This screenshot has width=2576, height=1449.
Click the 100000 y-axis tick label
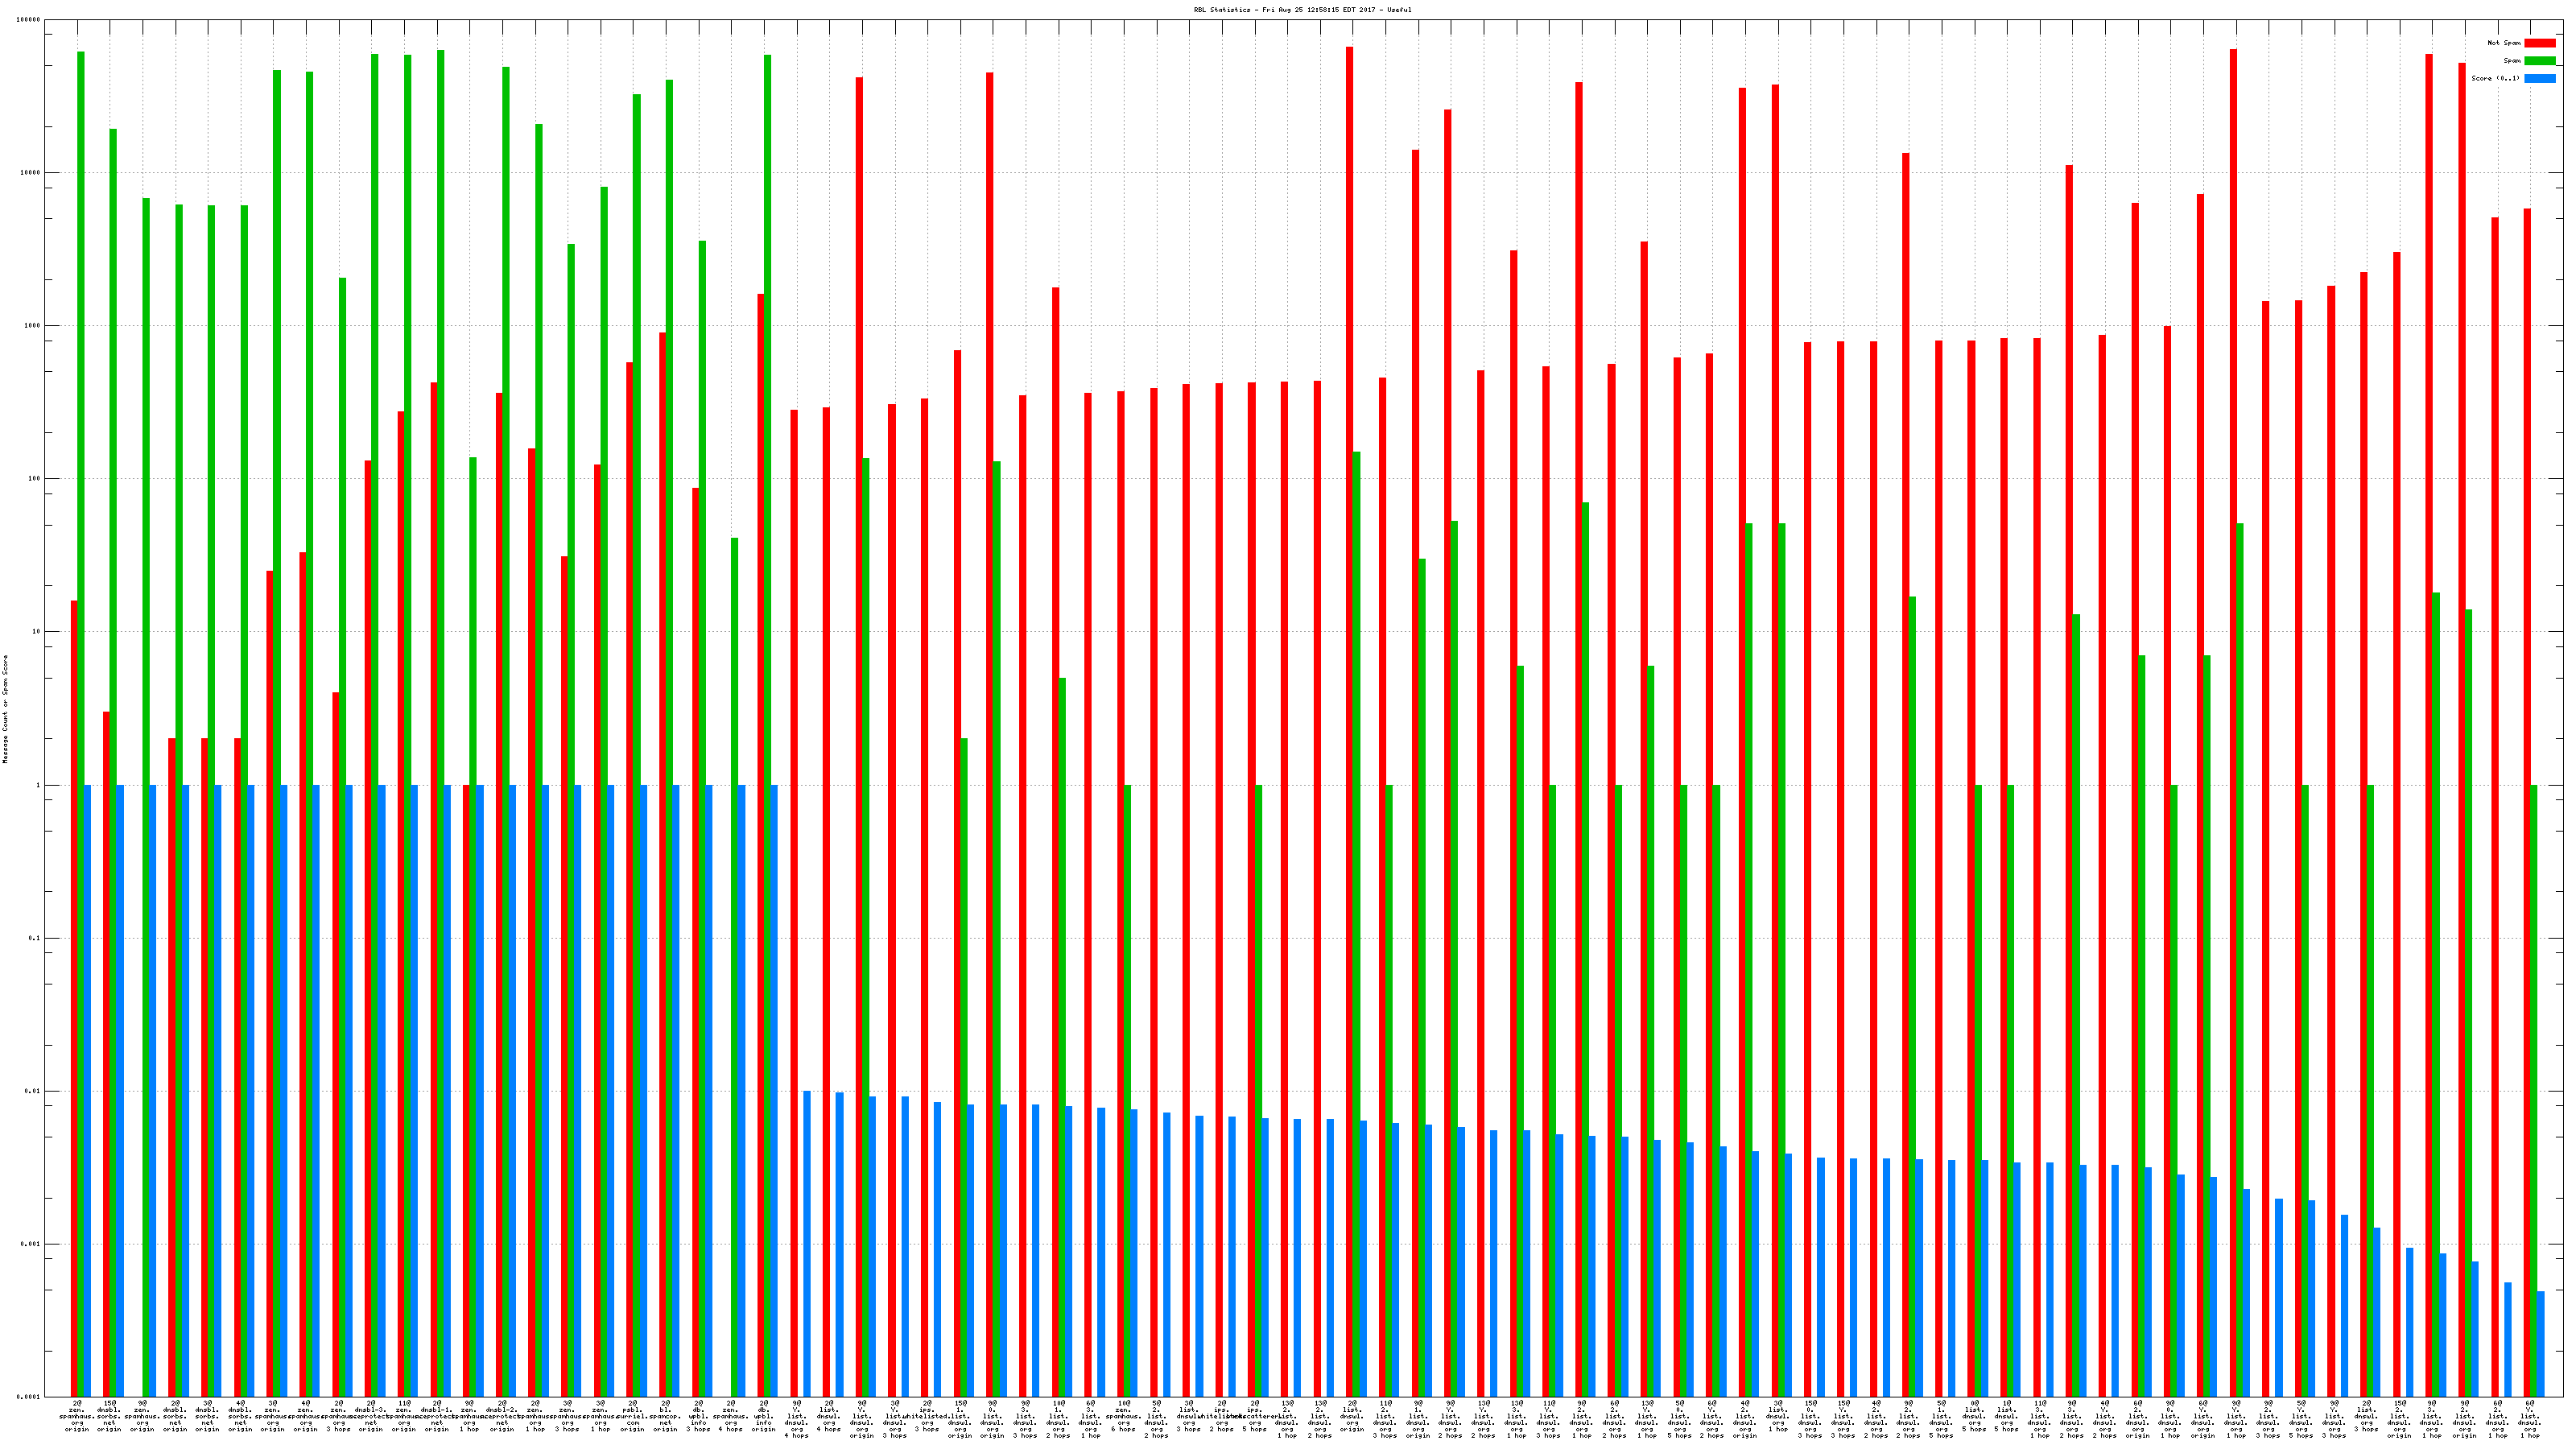29,20
